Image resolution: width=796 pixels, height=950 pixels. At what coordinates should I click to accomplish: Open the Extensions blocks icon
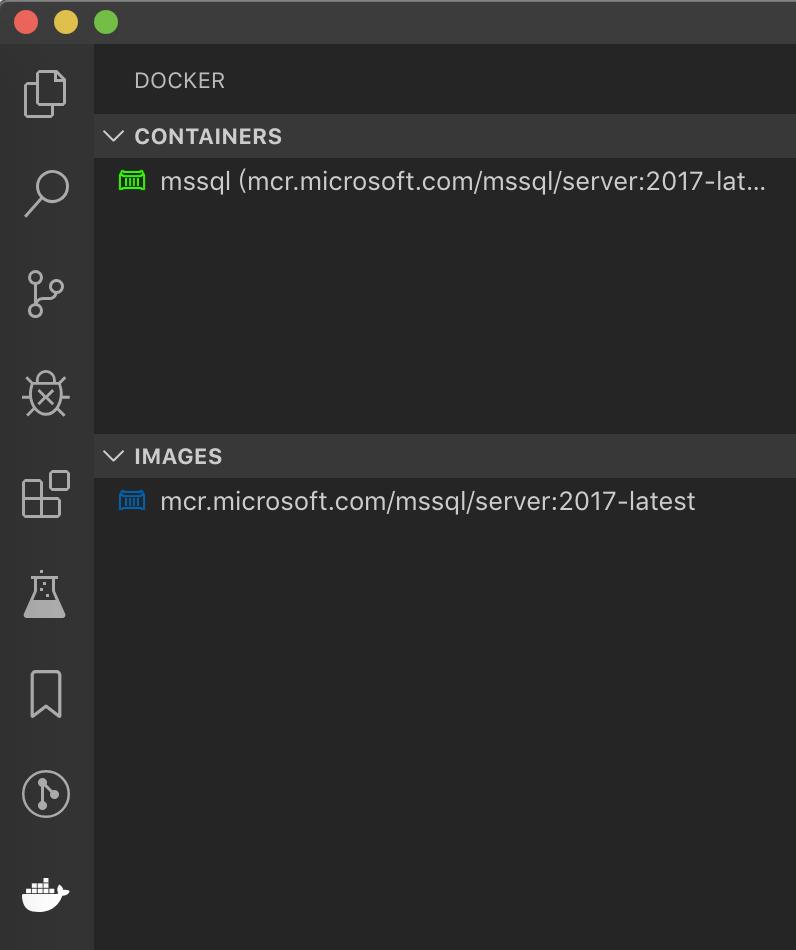tap(46, 494)
